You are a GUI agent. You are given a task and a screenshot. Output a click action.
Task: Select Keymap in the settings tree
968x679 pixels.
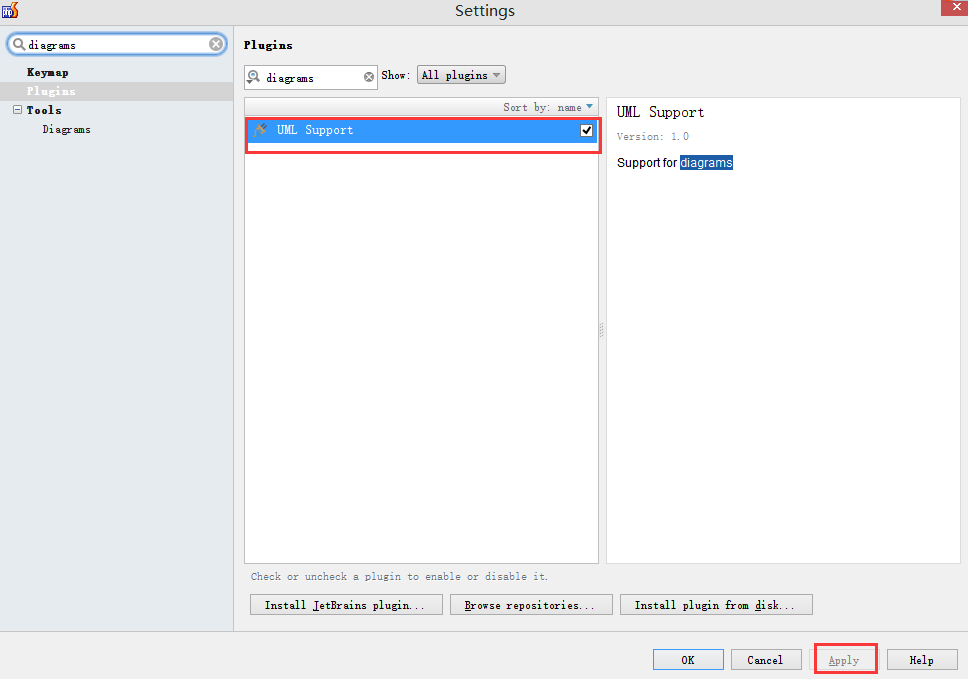coord(48,72)
